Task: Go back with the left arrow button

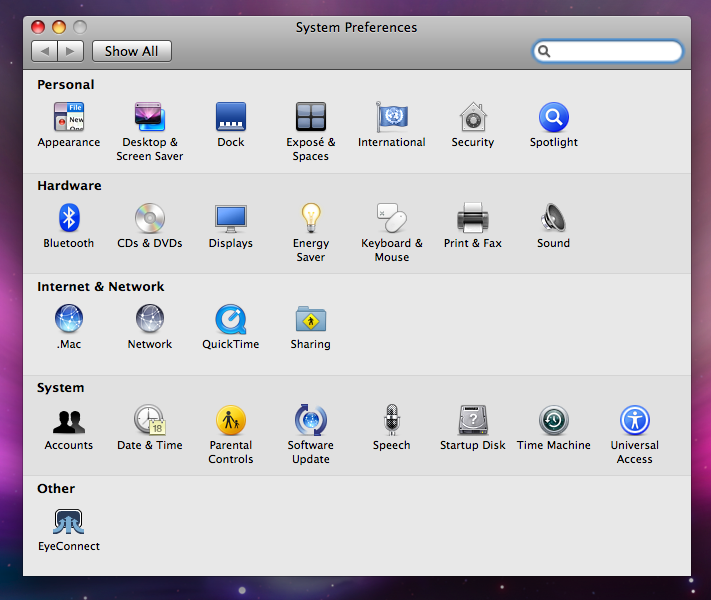Action: click(44, 51)
